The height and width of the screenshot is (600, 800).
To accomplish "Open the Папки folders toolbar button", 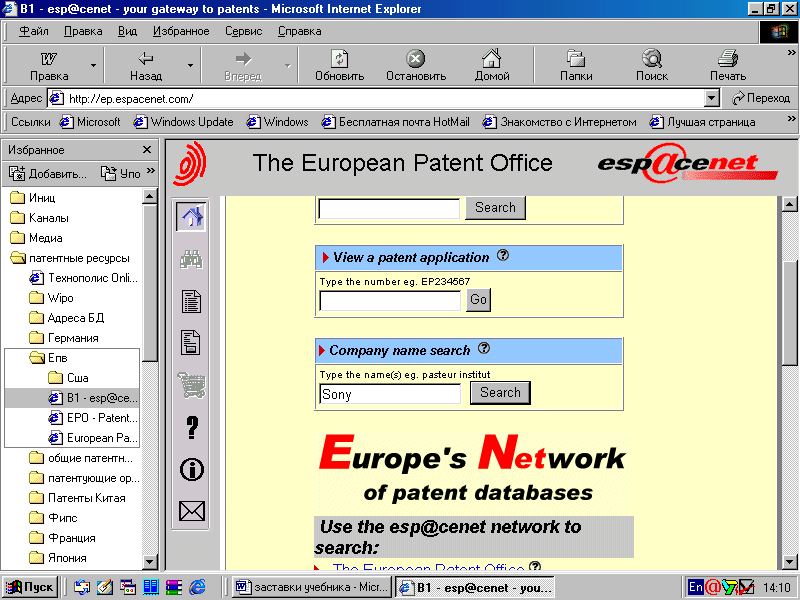I will (x=576, y=65).
